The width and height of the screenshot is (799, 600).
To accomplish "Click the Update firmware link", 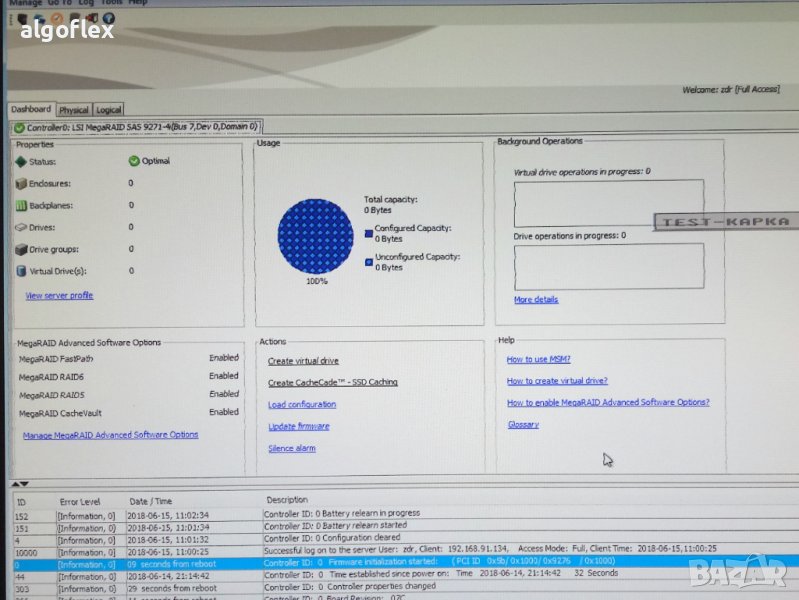I will pos(299,426).
